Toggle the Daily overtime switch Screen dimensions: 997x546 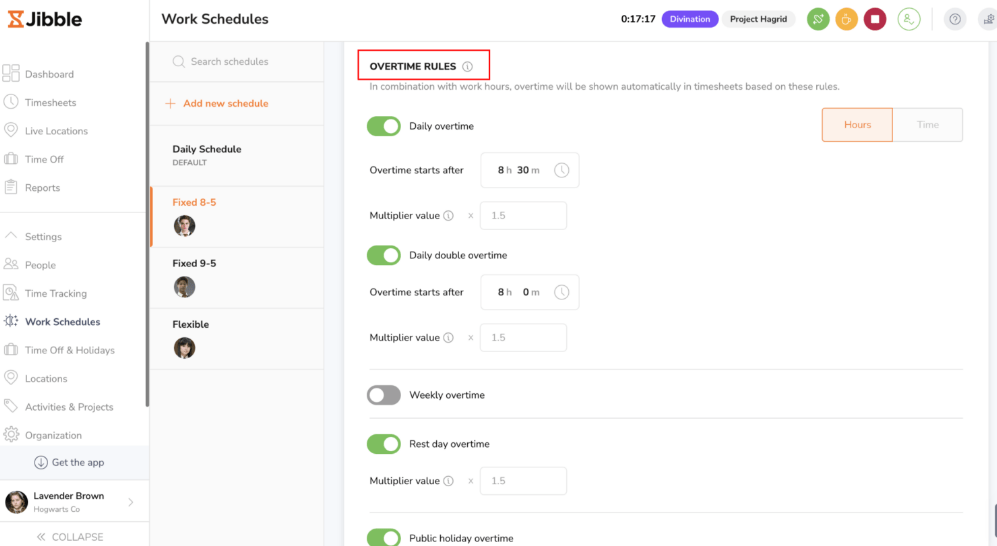383,126
